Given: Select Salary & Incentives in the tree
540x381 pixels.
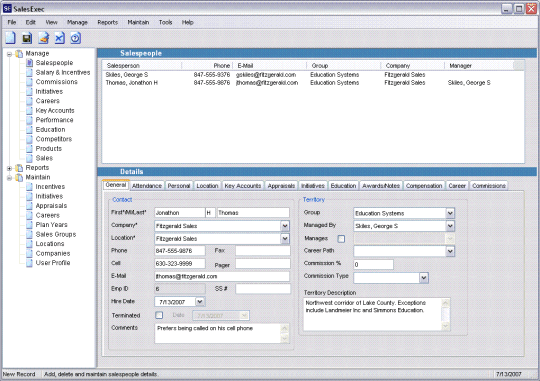Looking at the screenshot, I should (63, 72).
